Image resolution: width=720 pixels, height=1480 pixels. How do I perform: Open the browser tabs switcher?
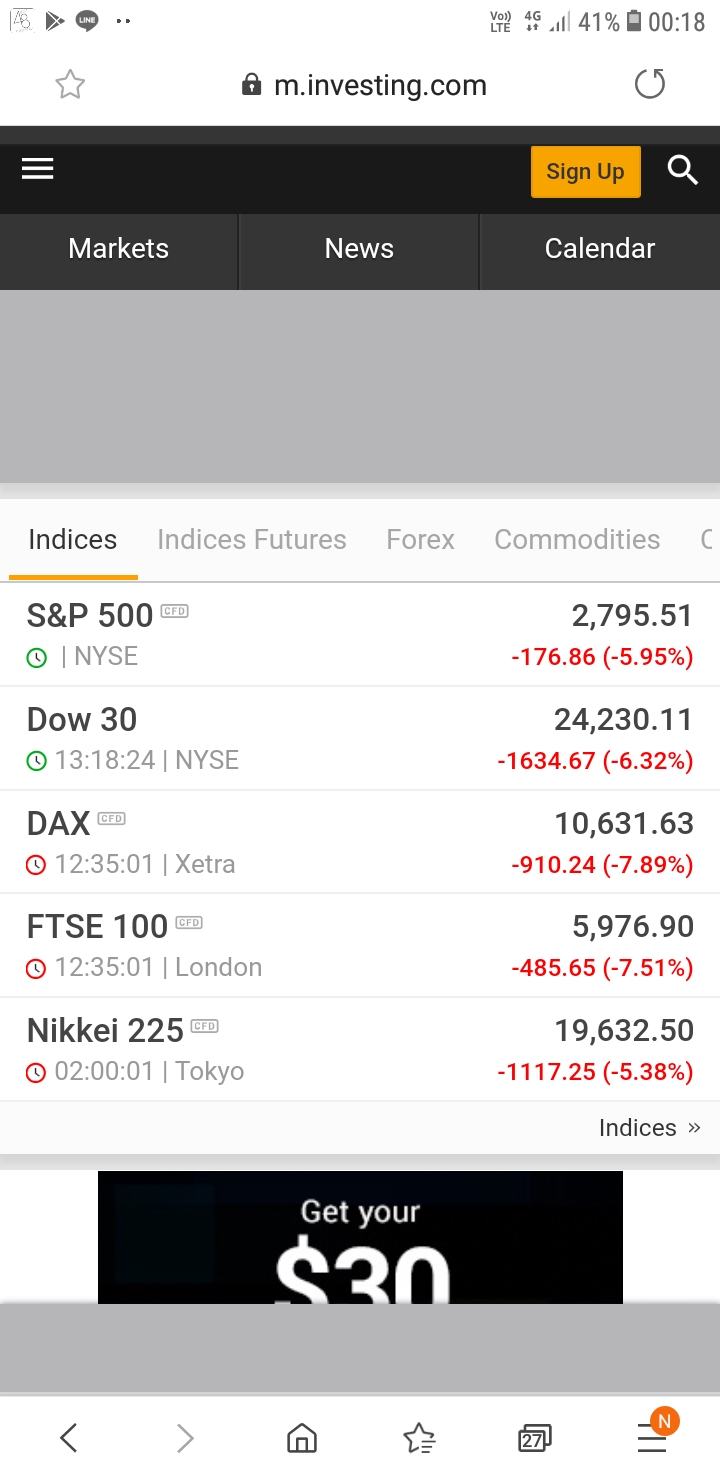click(535, 1438)
